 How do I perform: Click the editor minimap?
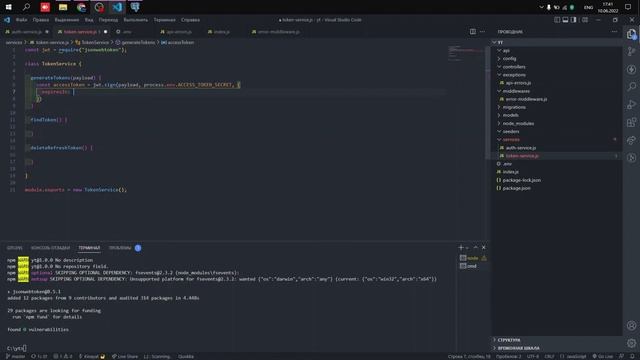(x=466, y=53)
